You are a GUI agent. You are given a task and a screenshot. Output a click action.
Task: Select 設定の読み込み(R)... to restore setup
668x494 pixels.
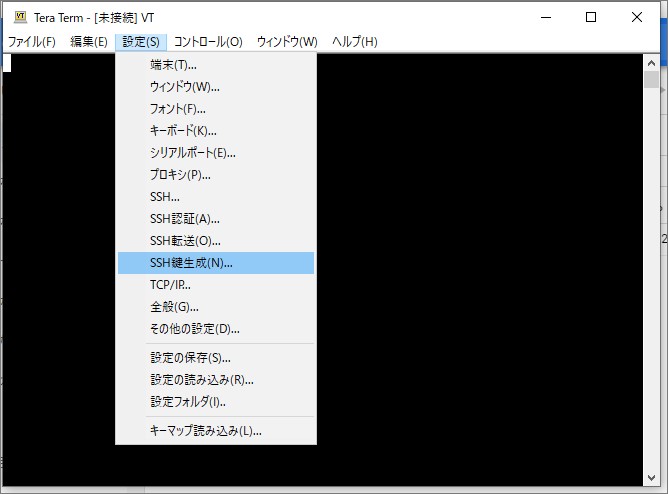[x=216, y=380]
